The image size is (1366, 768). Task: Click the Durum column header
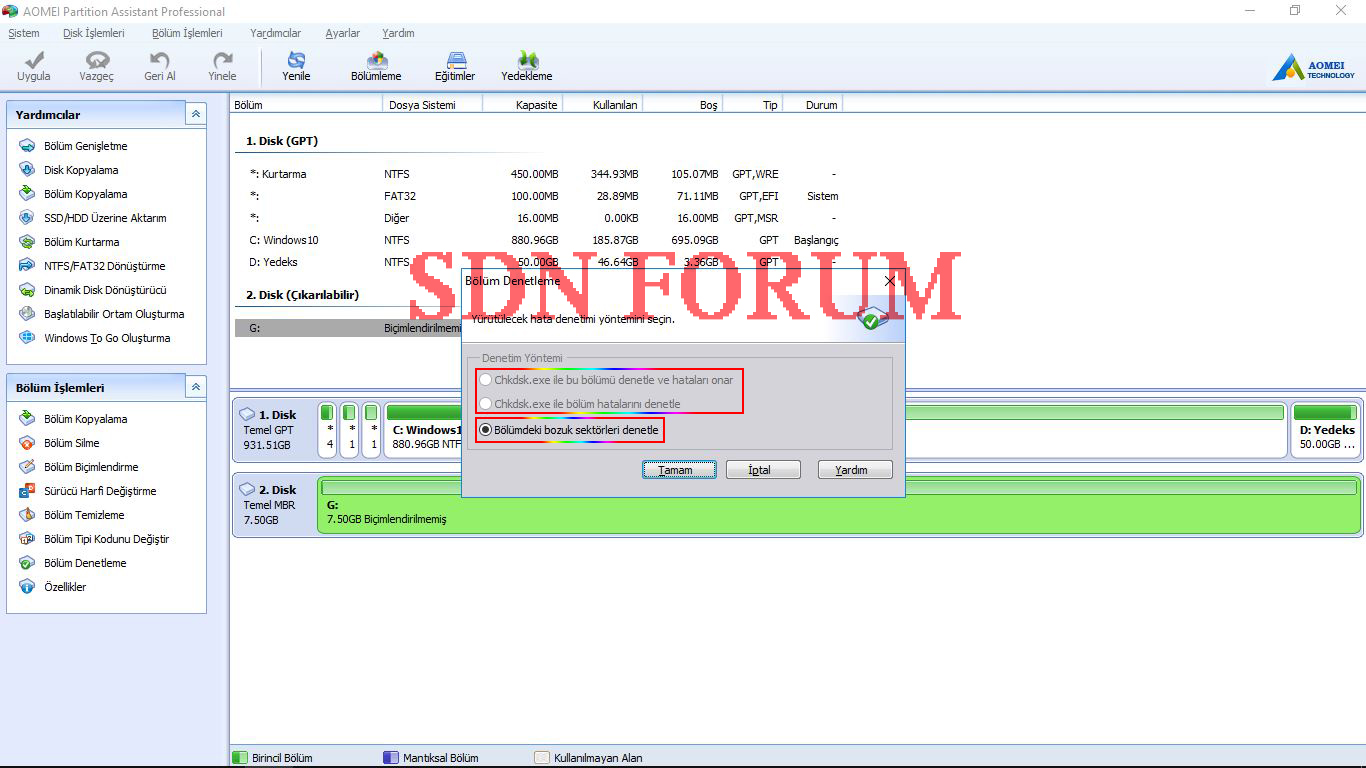(812, 105)
